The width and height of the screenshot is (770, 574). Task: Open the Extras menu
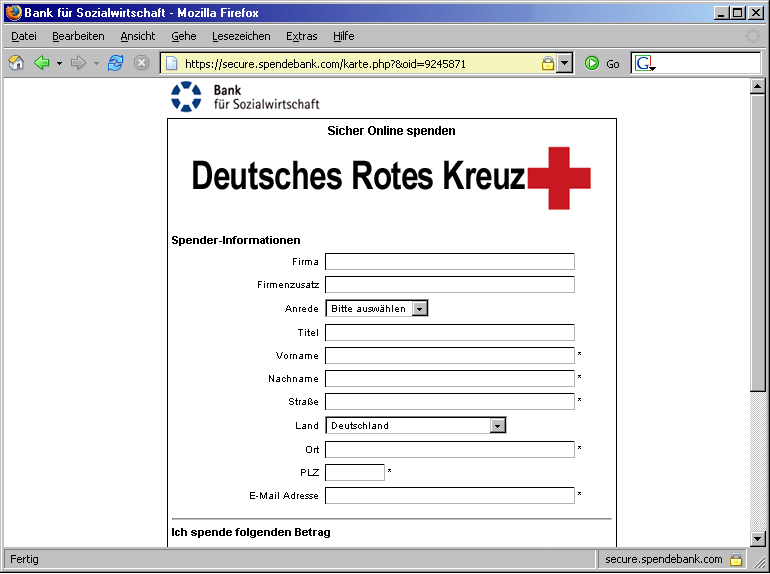(302, 36)
